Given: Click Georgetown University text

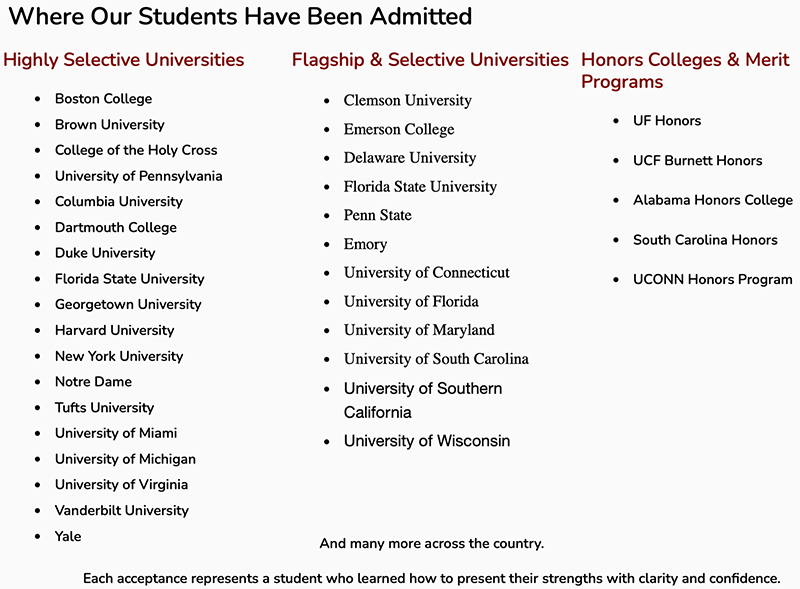Looking at the screenshot, I should coord(128,304).
